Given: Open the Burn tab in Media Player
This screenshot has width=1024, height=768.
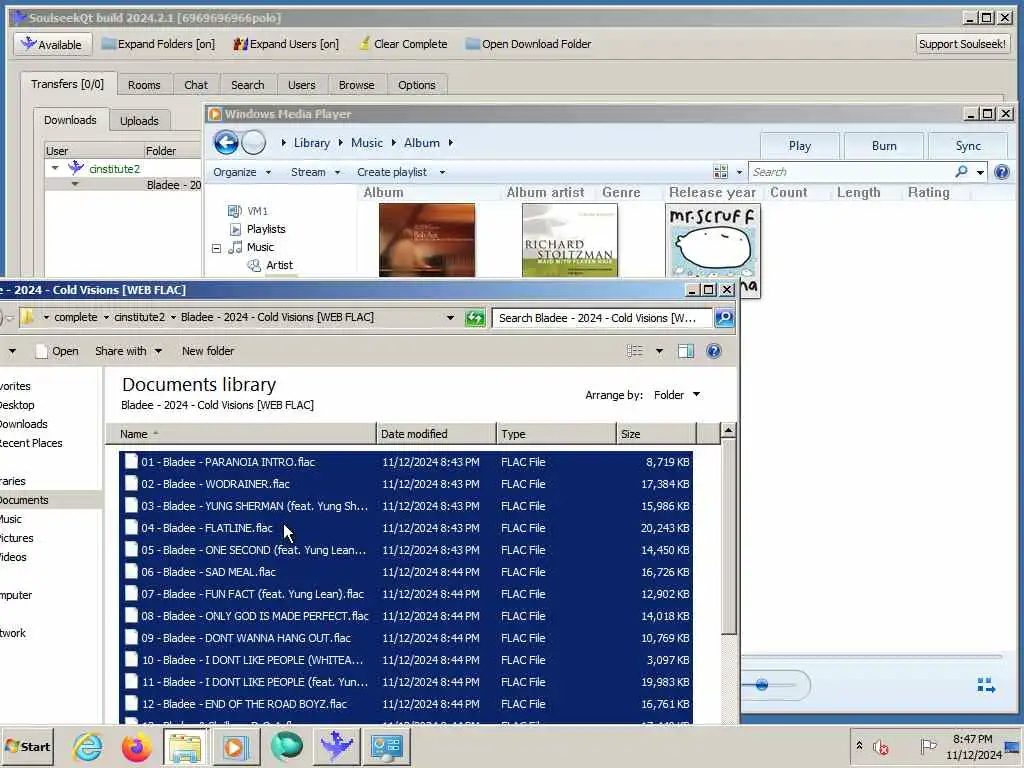Looking at the screenshot, I should 884,146.
